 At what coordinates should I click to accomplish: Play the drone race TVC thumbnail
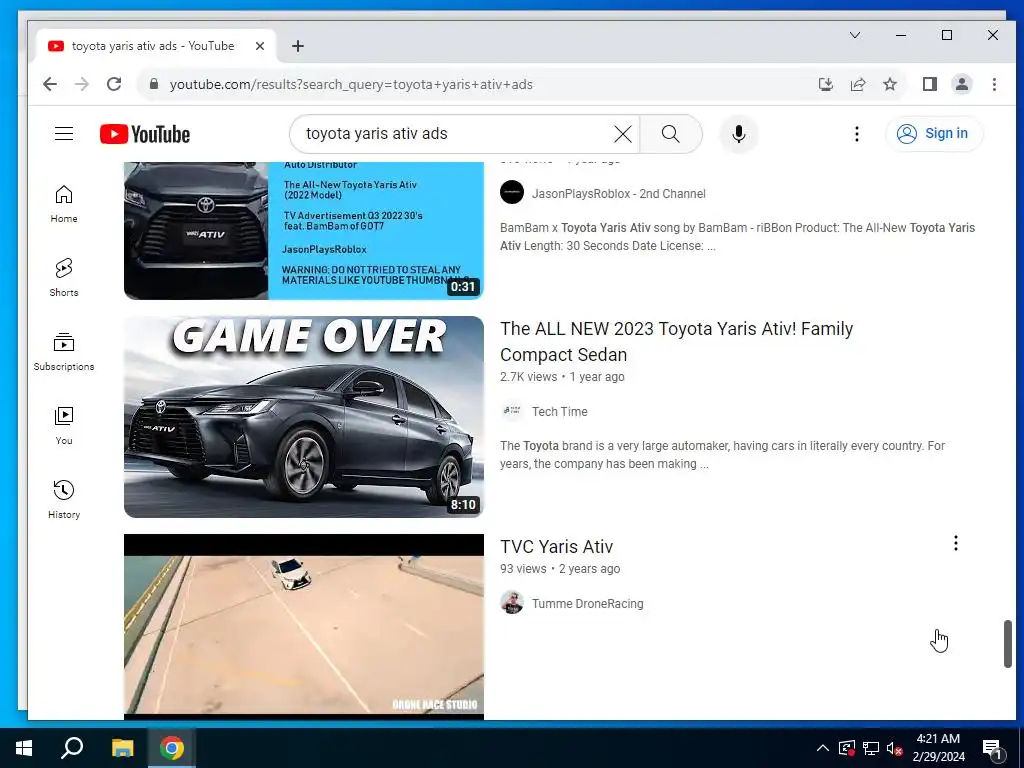[x=304, y=626]
